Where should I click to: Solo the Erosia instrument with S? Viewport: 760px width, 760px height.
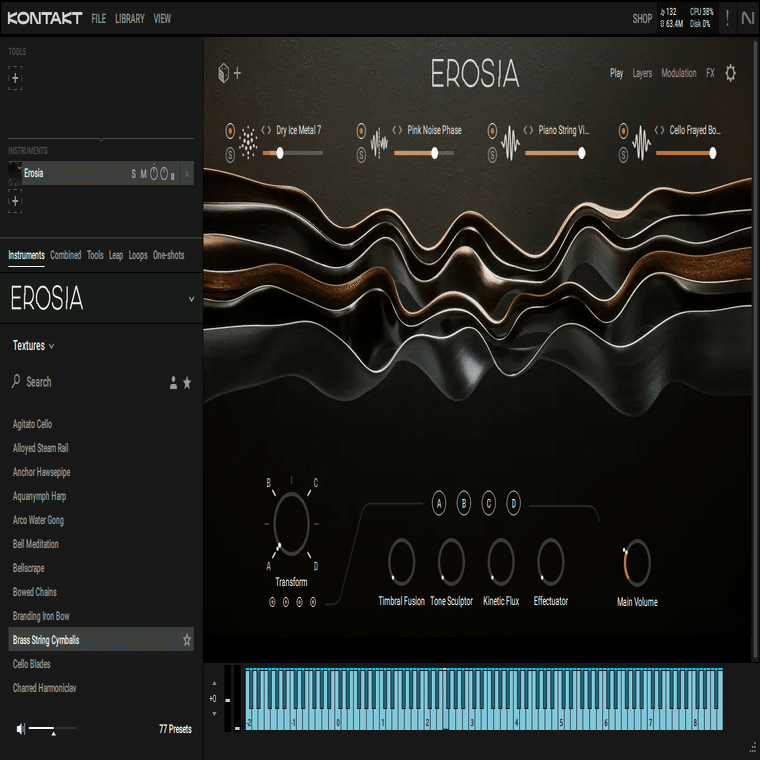click(134, 174)
